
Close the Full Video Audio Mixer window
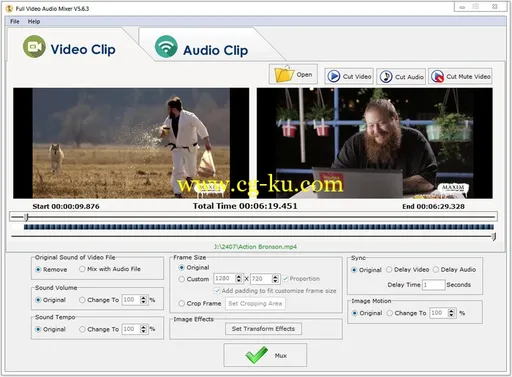click(495, 7)
